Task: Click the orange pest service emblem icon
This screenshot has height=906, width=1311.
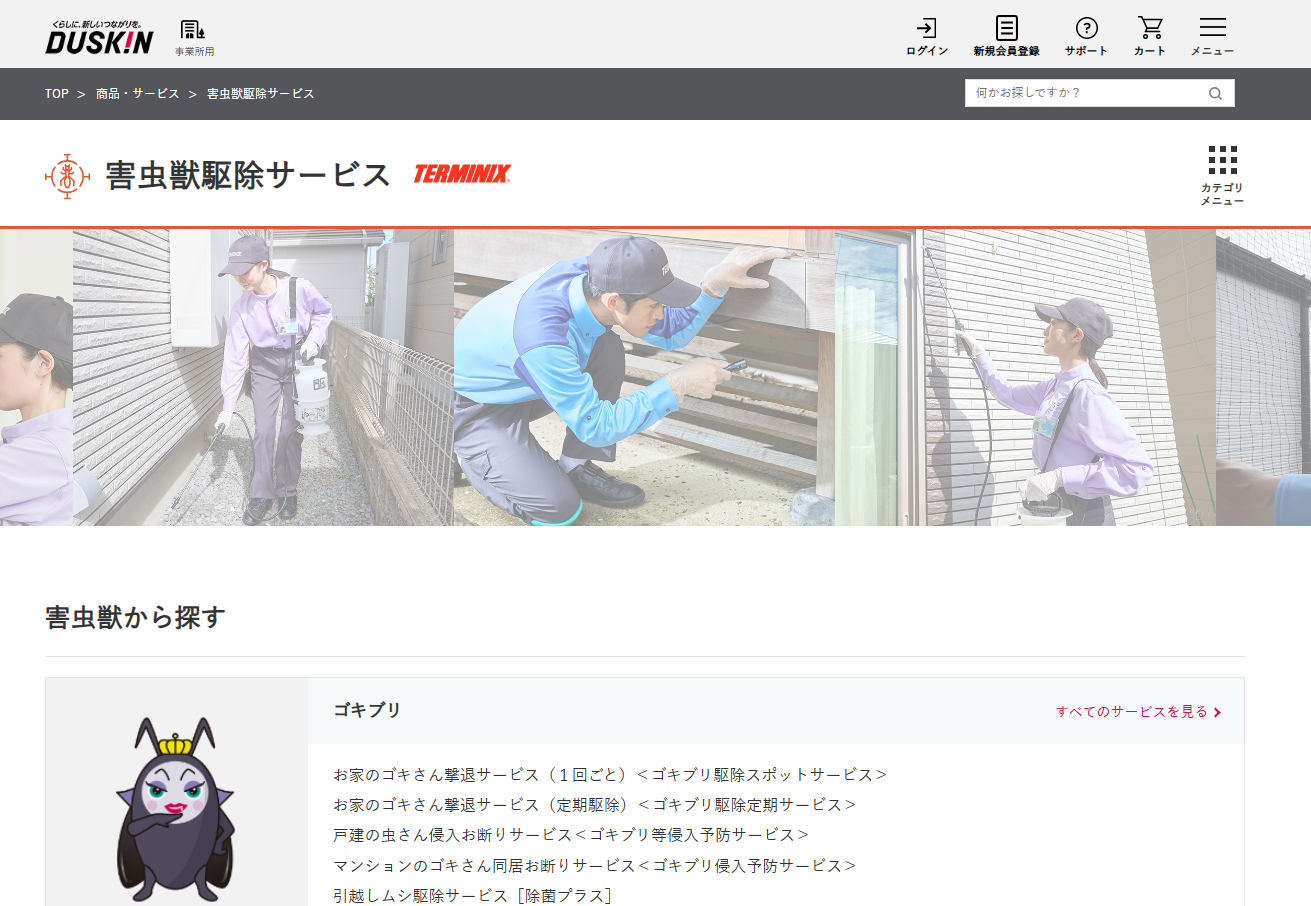Action: 68,175
